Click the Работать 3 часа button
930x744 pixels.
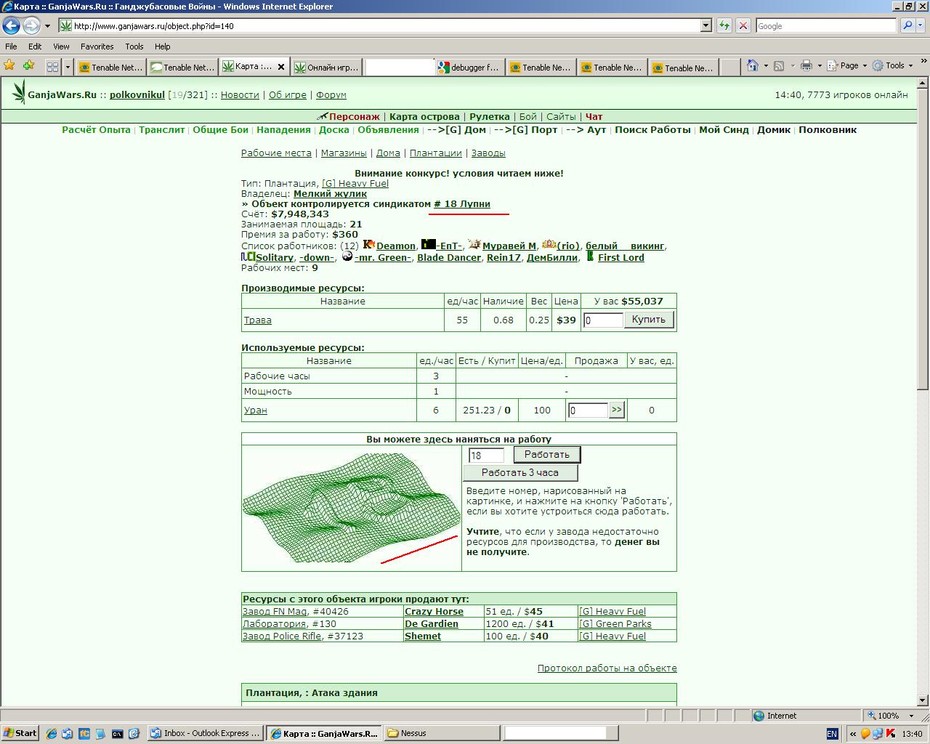[520, 473]
